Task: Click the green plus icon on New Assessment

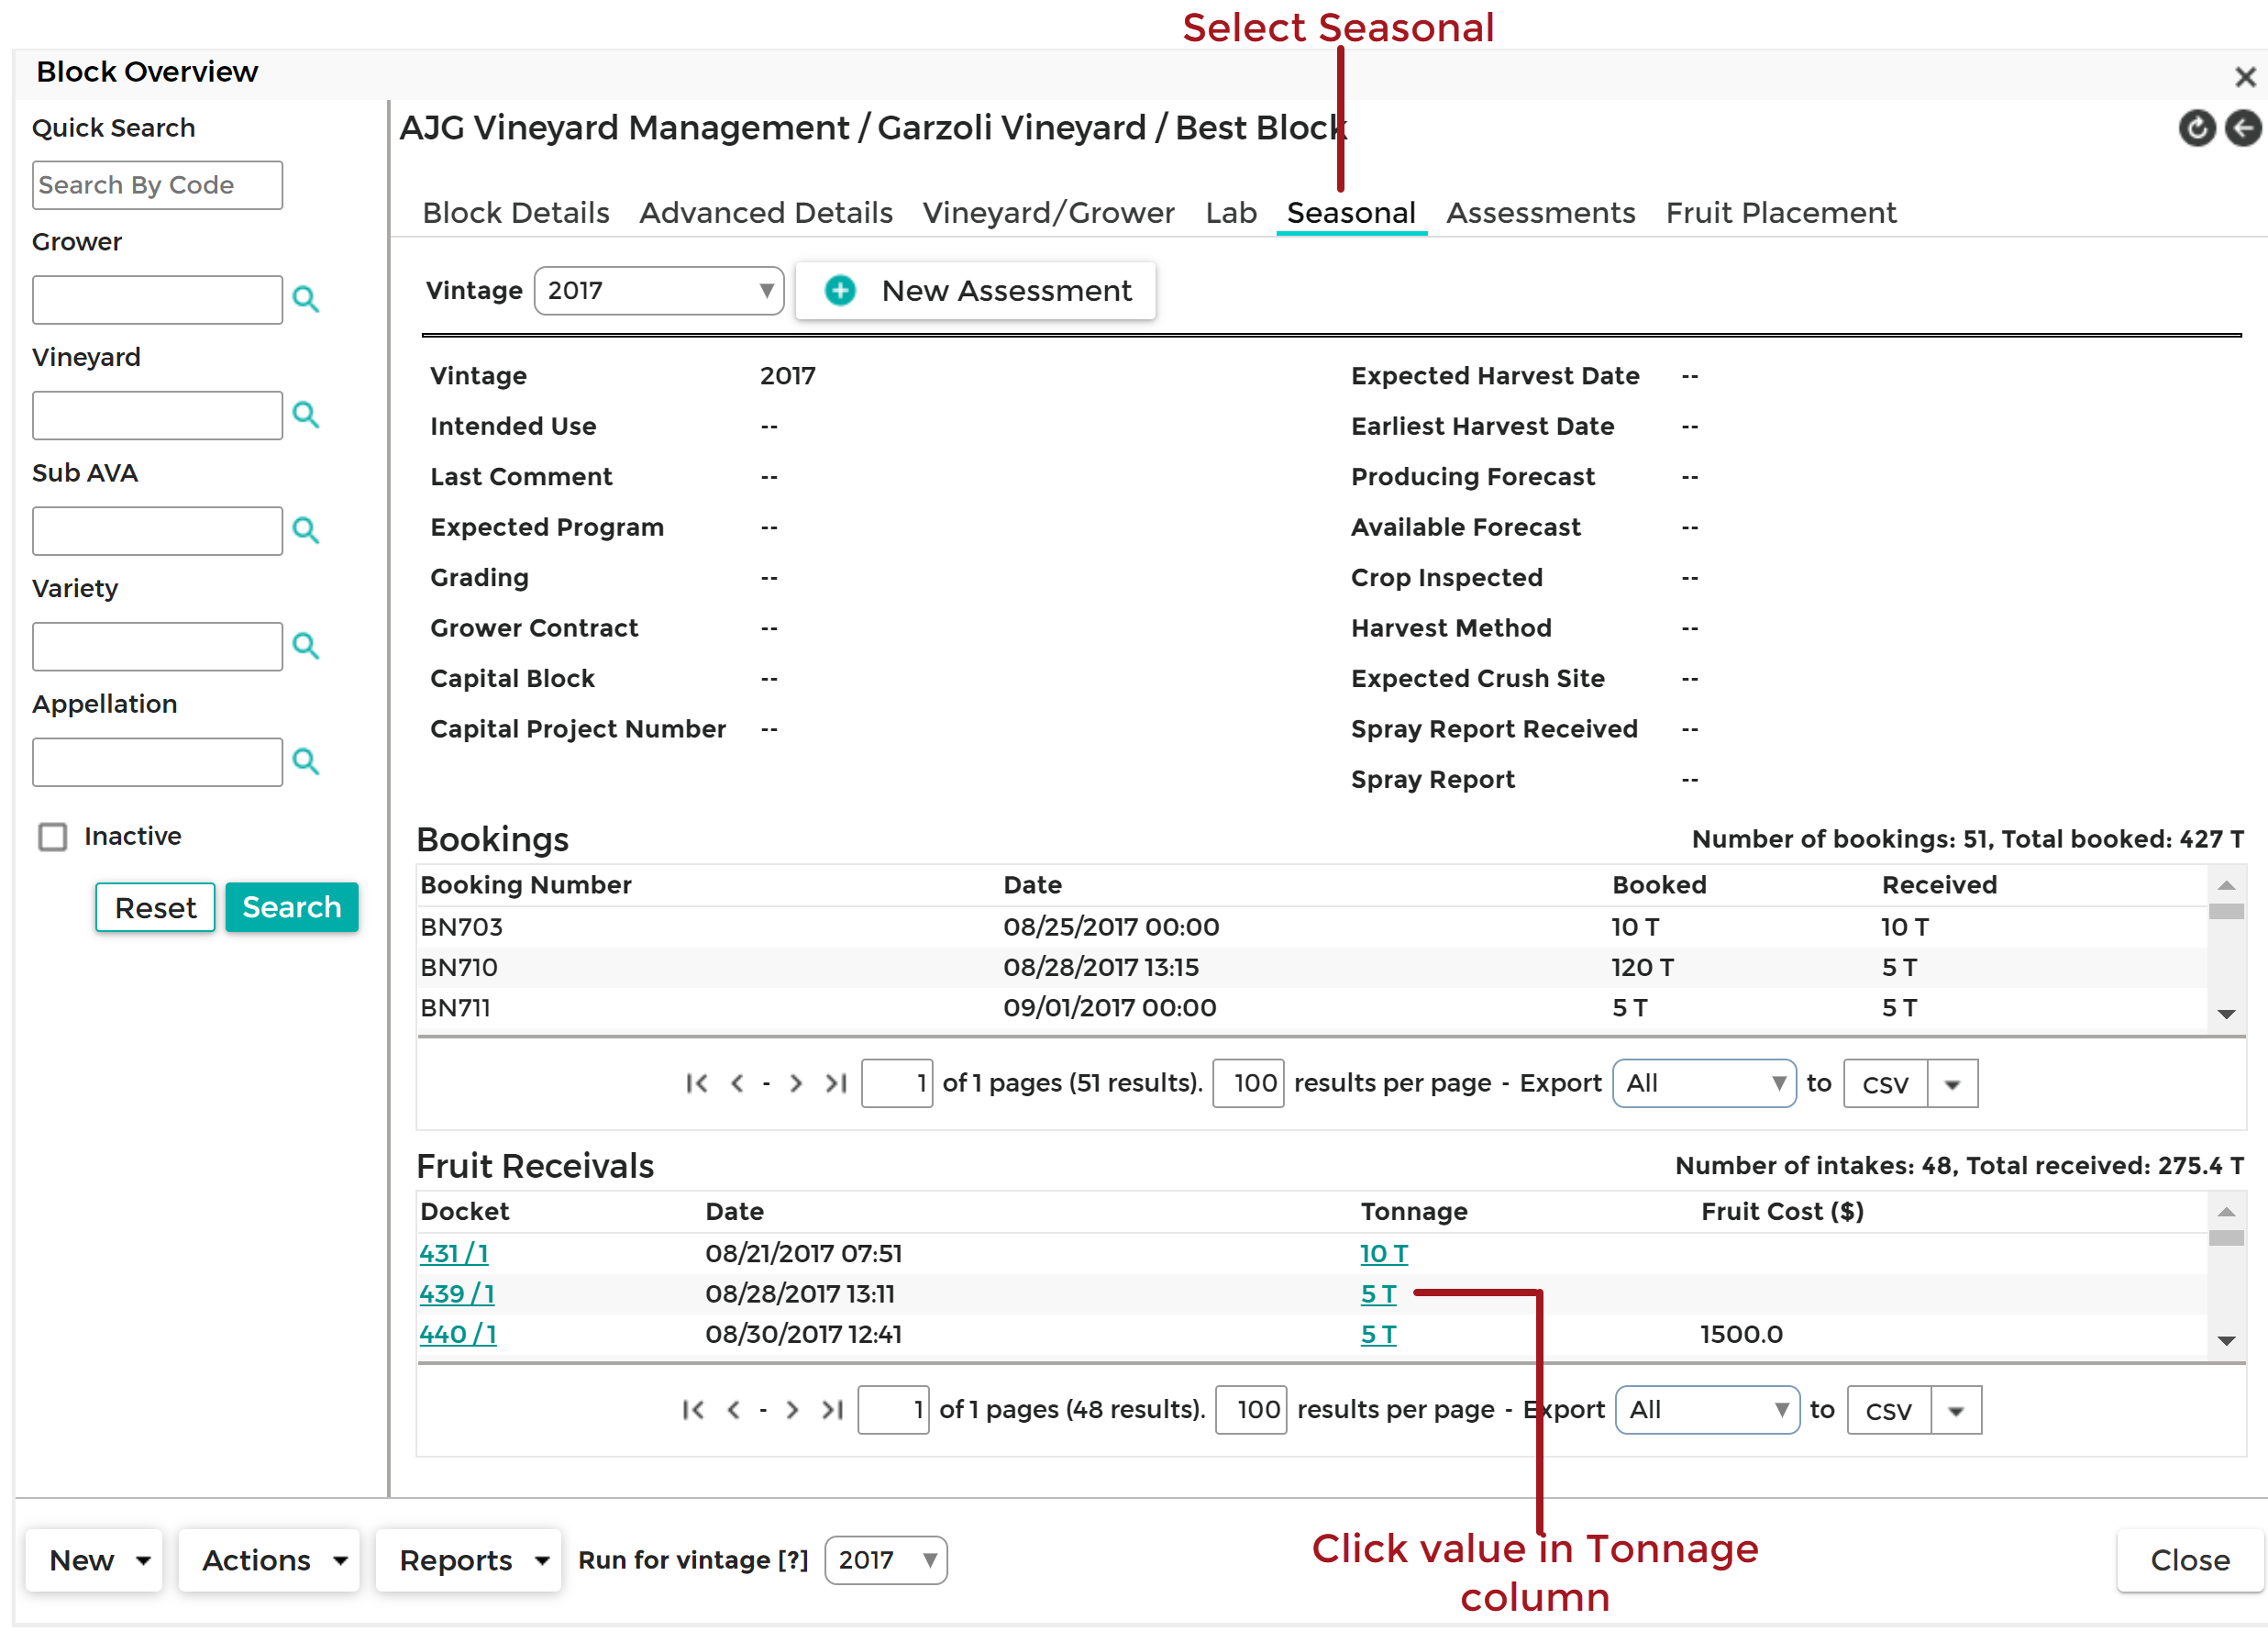Action: pos(840,291)
